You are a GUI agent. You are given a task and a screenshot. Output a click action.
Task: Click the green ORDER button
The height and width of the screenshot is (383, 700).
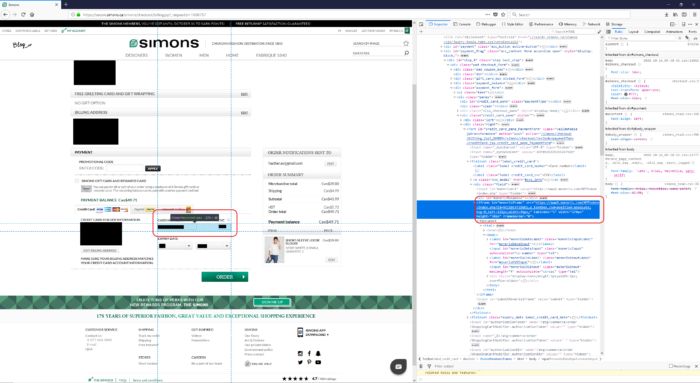[225, 277]
